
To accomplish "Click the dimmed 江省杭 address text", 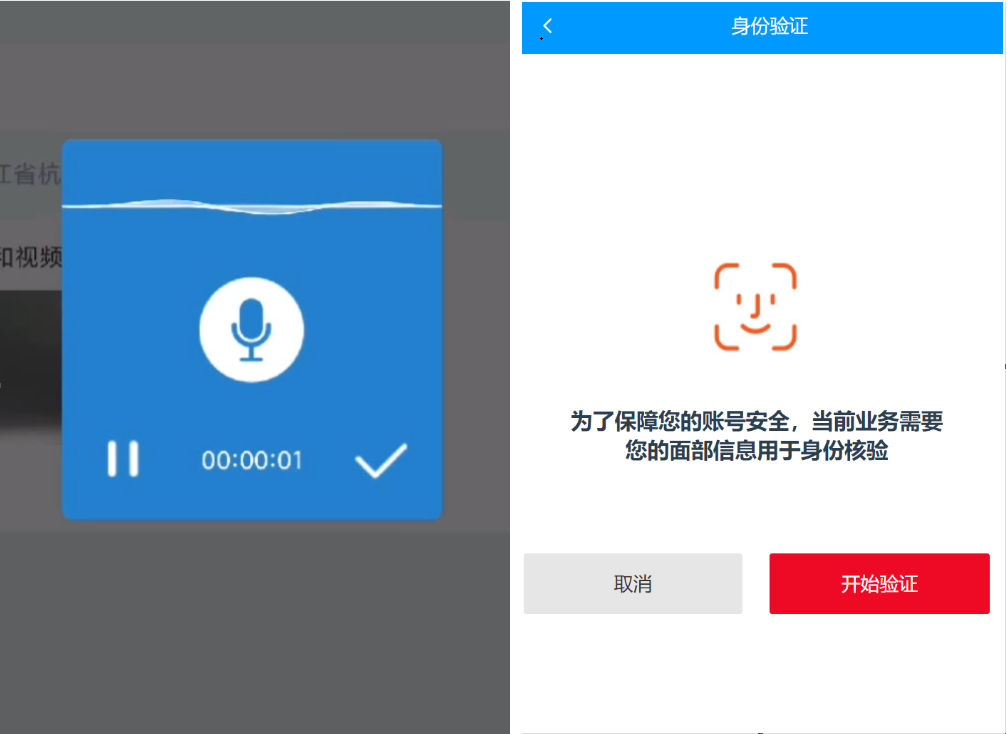I will pos(31,173).
